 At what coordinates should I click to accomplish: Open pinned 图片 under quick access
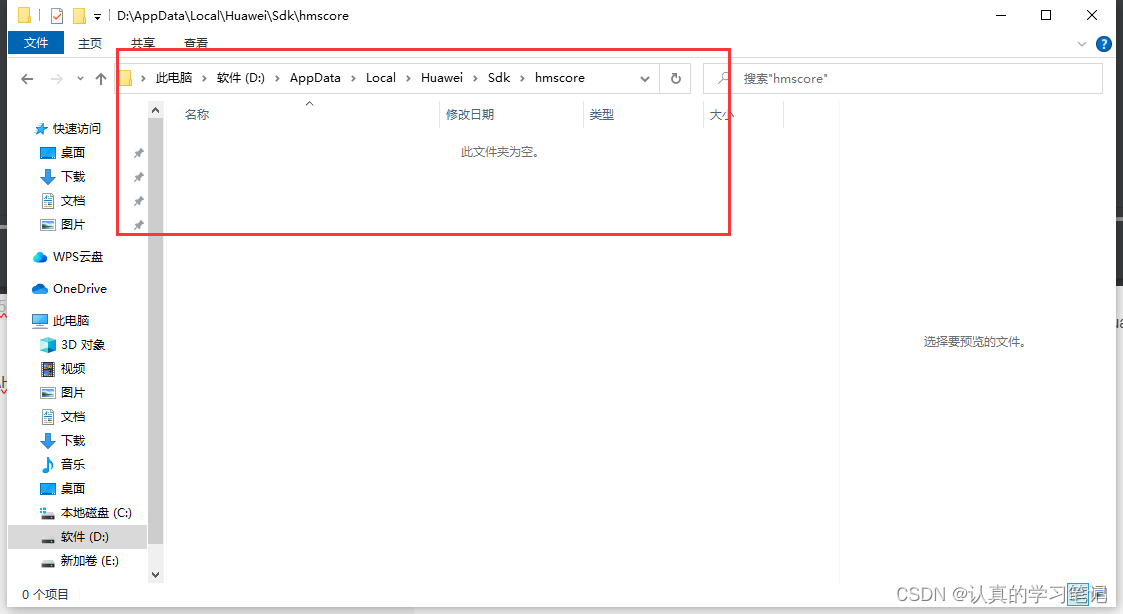coord(72,224)
